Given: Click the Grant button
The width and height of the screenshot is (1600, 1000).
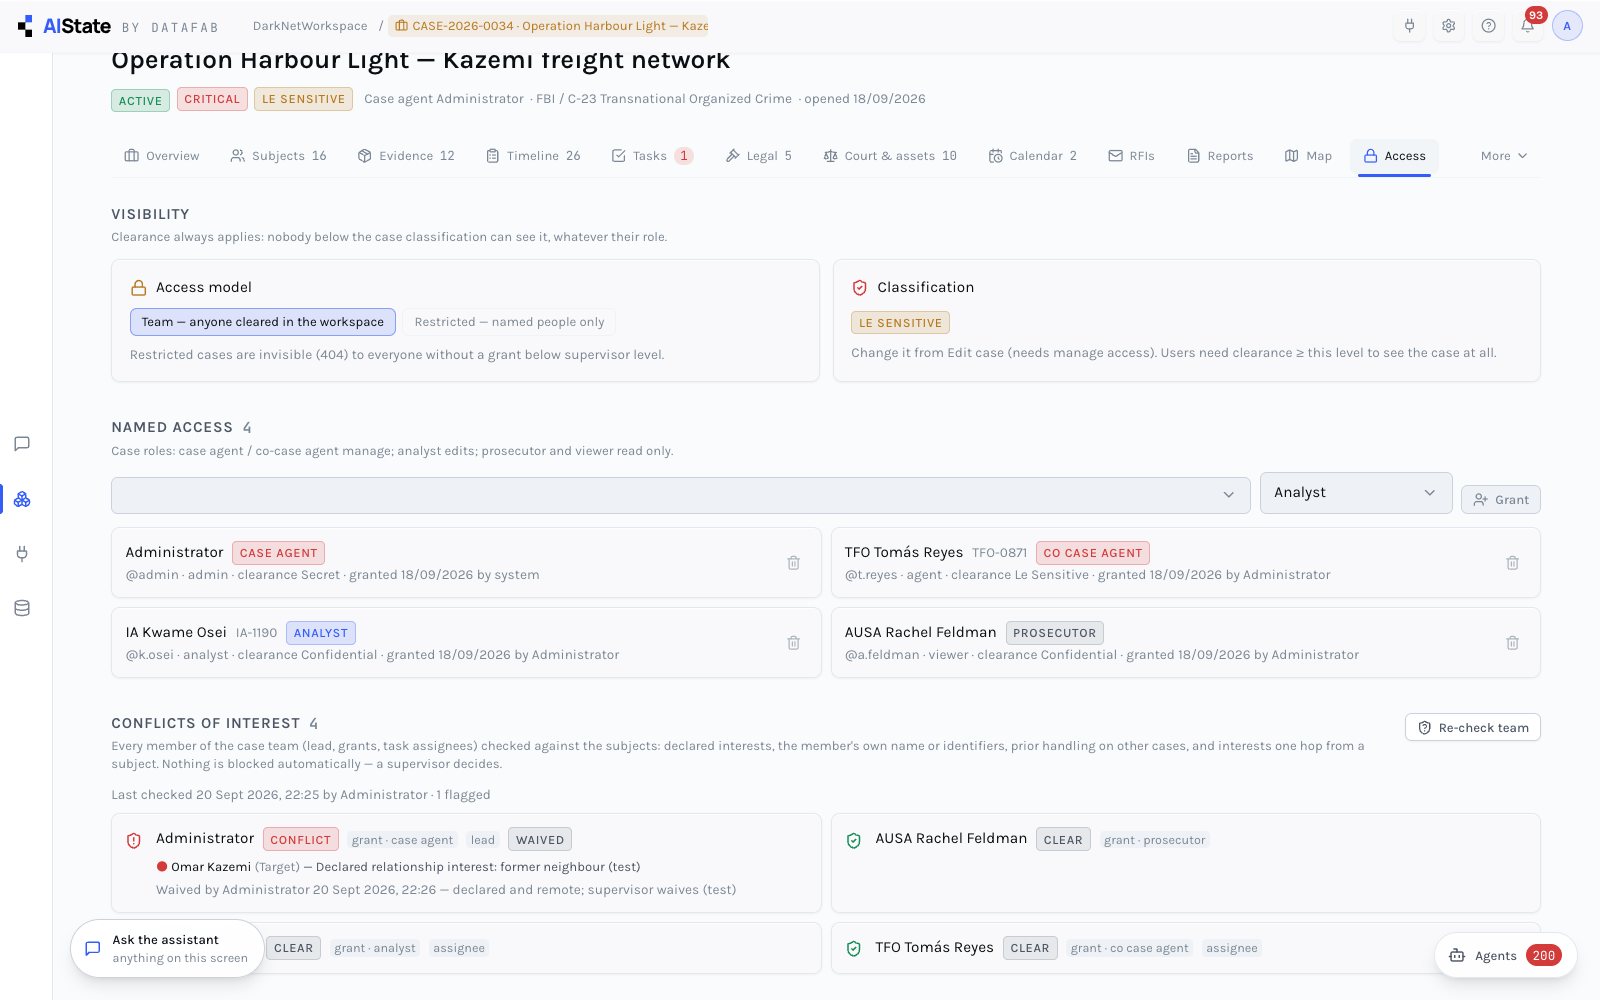Looking at the screenshot, I should click(x=1500, y=500).
